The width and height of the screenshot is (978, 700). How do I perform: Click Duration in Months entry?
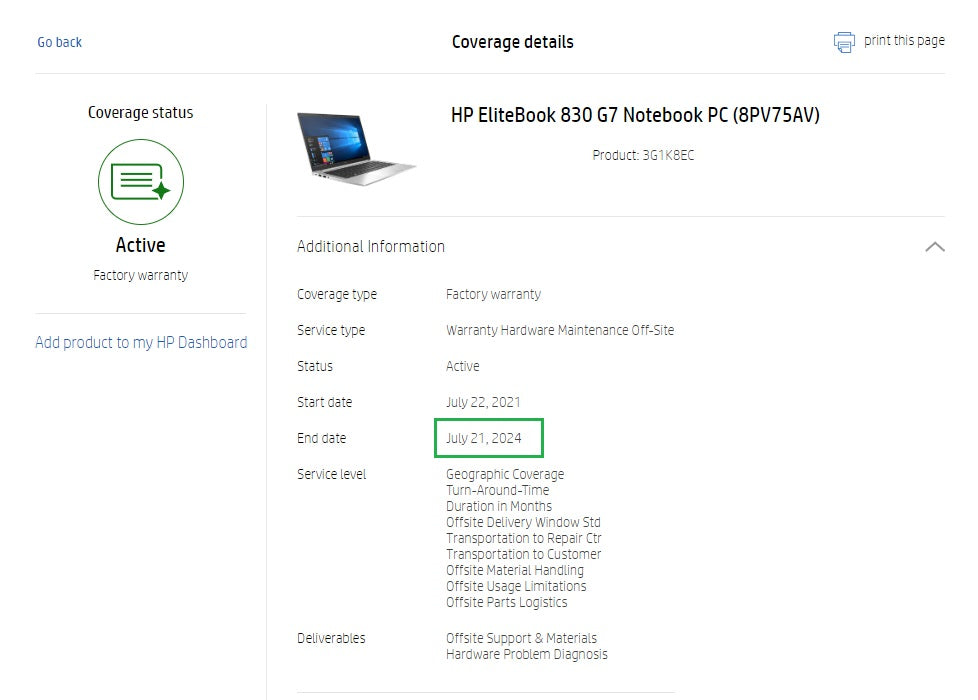(499, 506)
